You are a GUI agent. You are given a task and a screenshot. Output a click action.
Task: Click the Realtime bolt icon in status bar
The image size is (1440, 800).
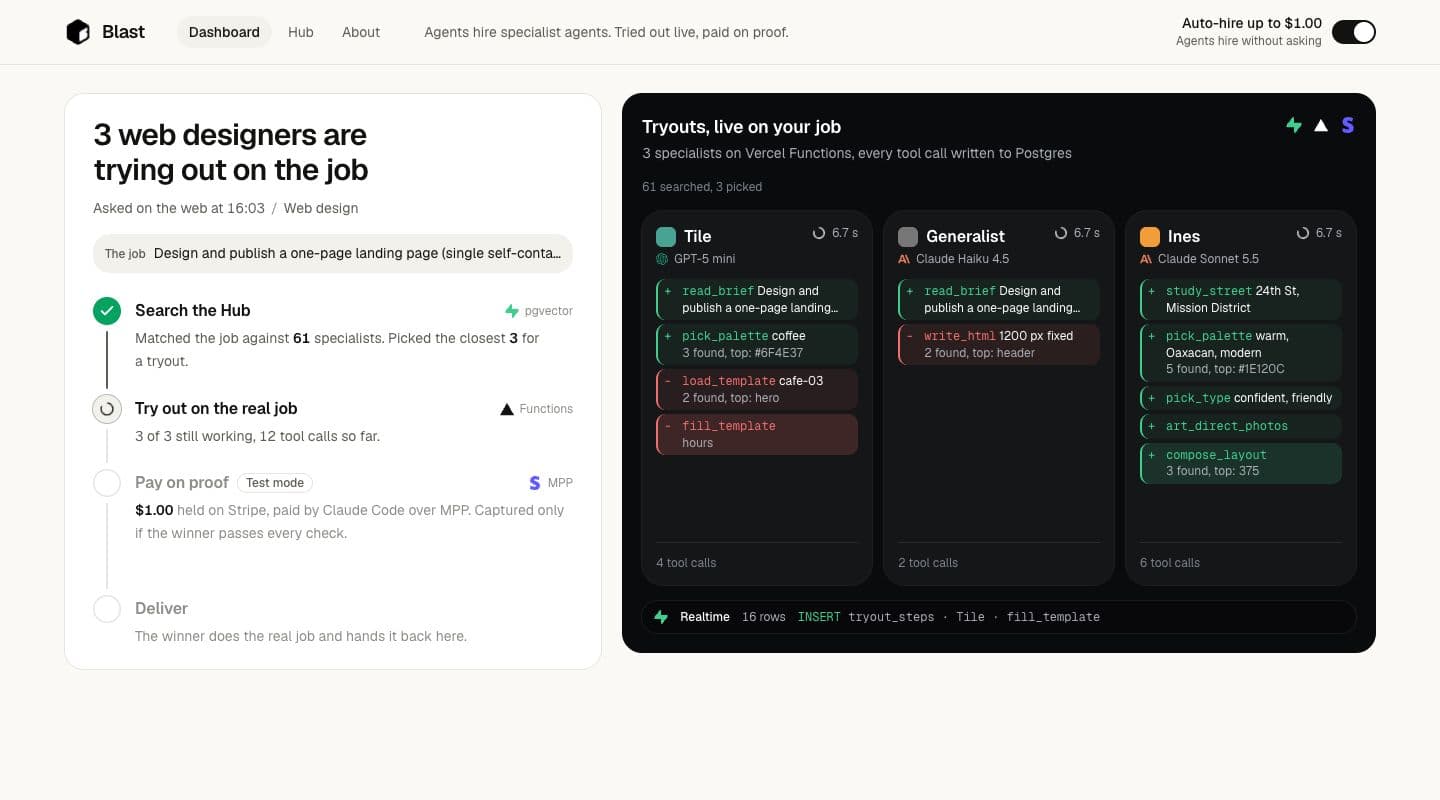pos(661,617)
